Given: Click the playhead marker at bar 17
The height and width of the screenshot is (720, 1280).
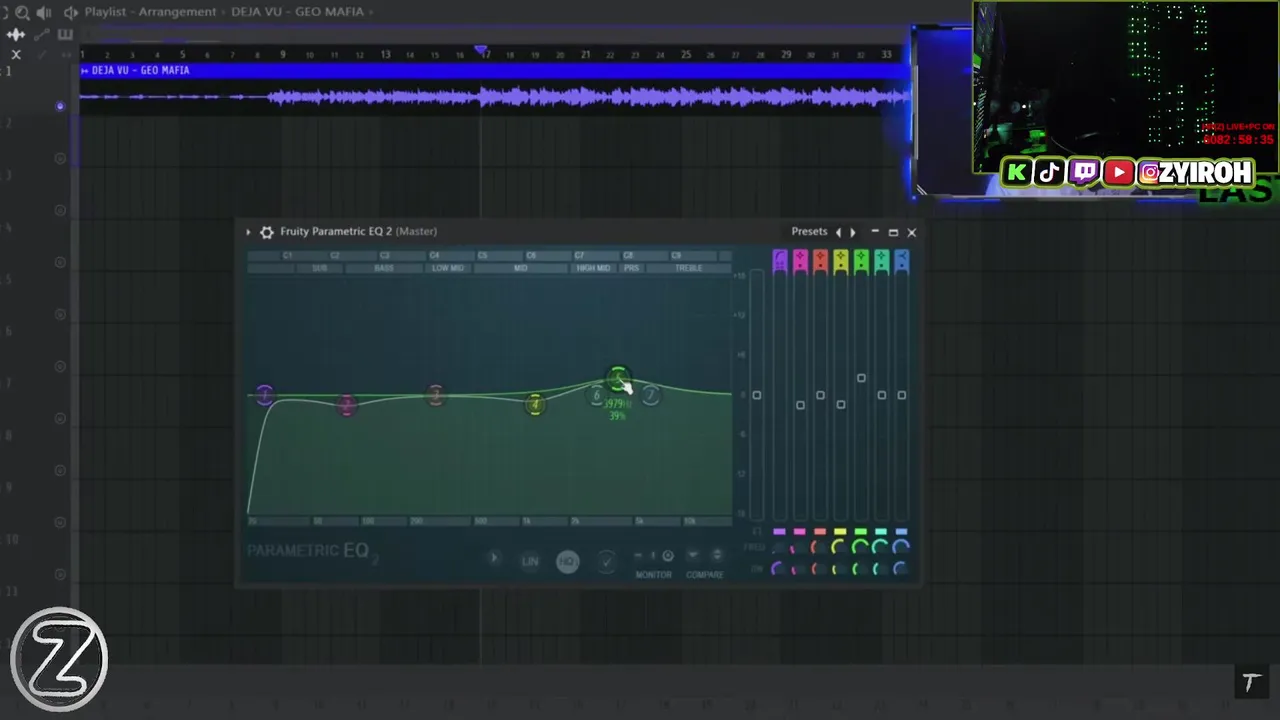Looking at the screenshot, I should coord(482,50).
